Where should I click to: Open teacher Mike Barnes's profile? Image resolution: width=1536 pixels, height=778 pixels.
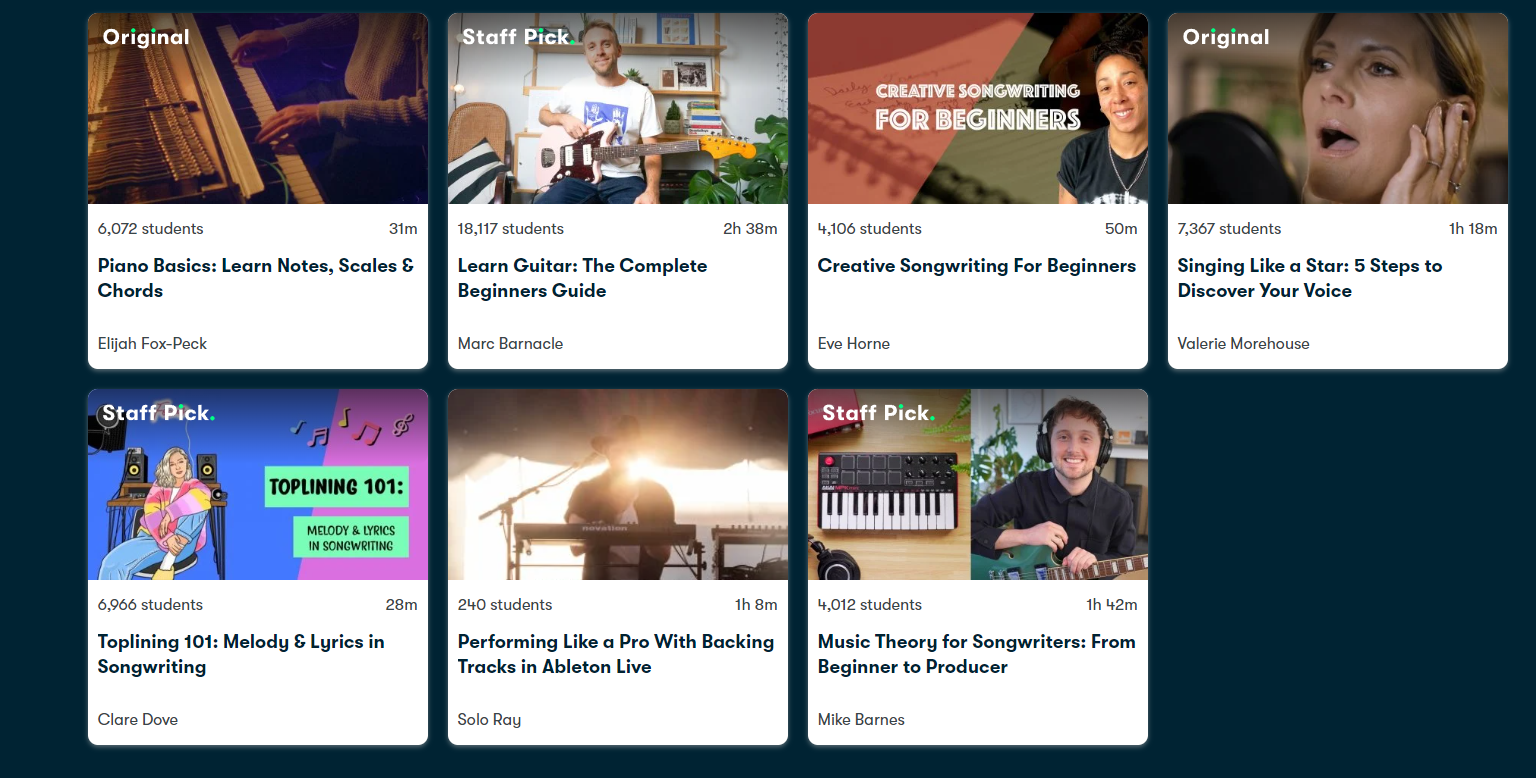coord(861,719)
